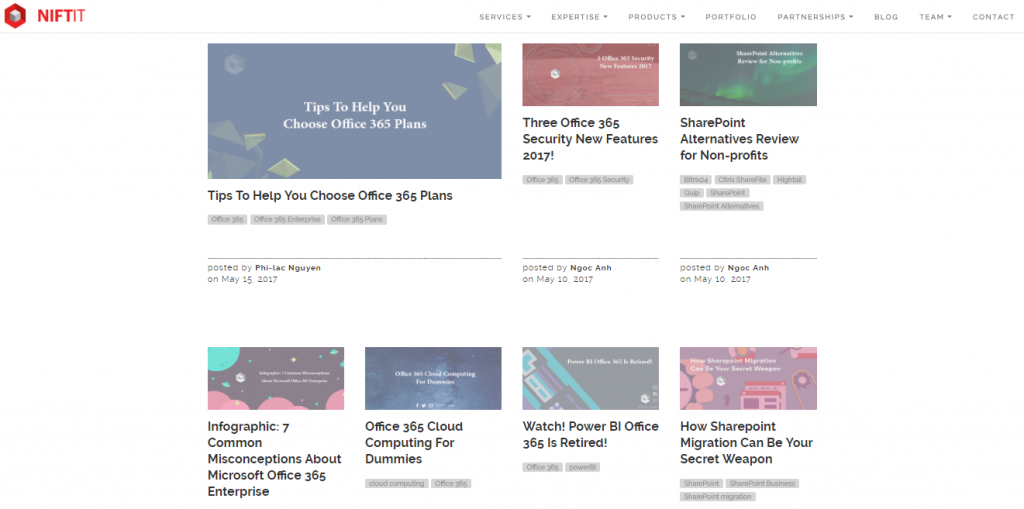Select the Bitrix24 tag

(696, 180)
